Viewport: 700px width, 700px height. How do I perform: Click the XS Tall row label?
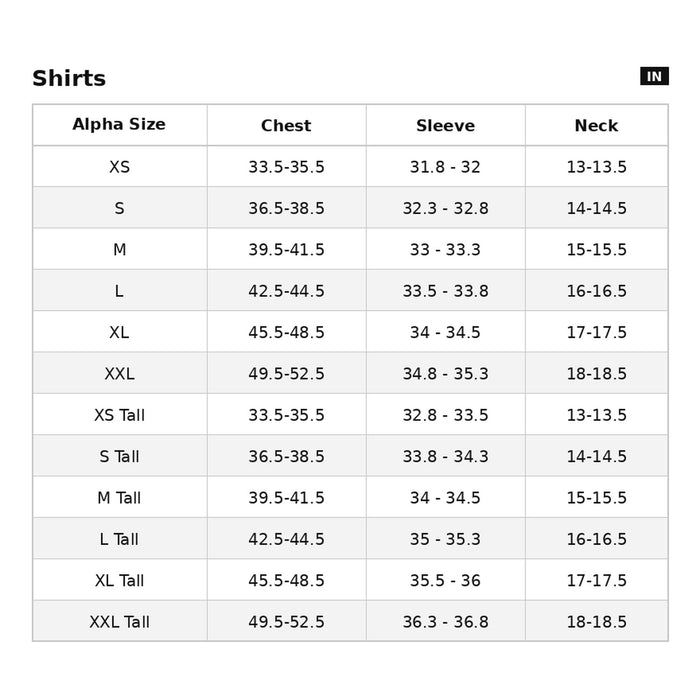(x=120, y=415)
